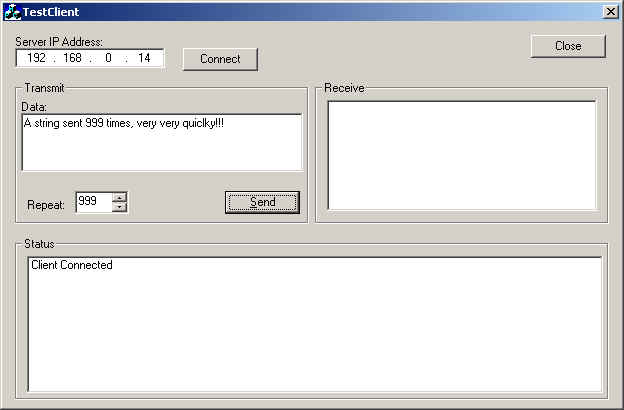
Task: Select first IP octet 192
Action: tap(37, 58)
